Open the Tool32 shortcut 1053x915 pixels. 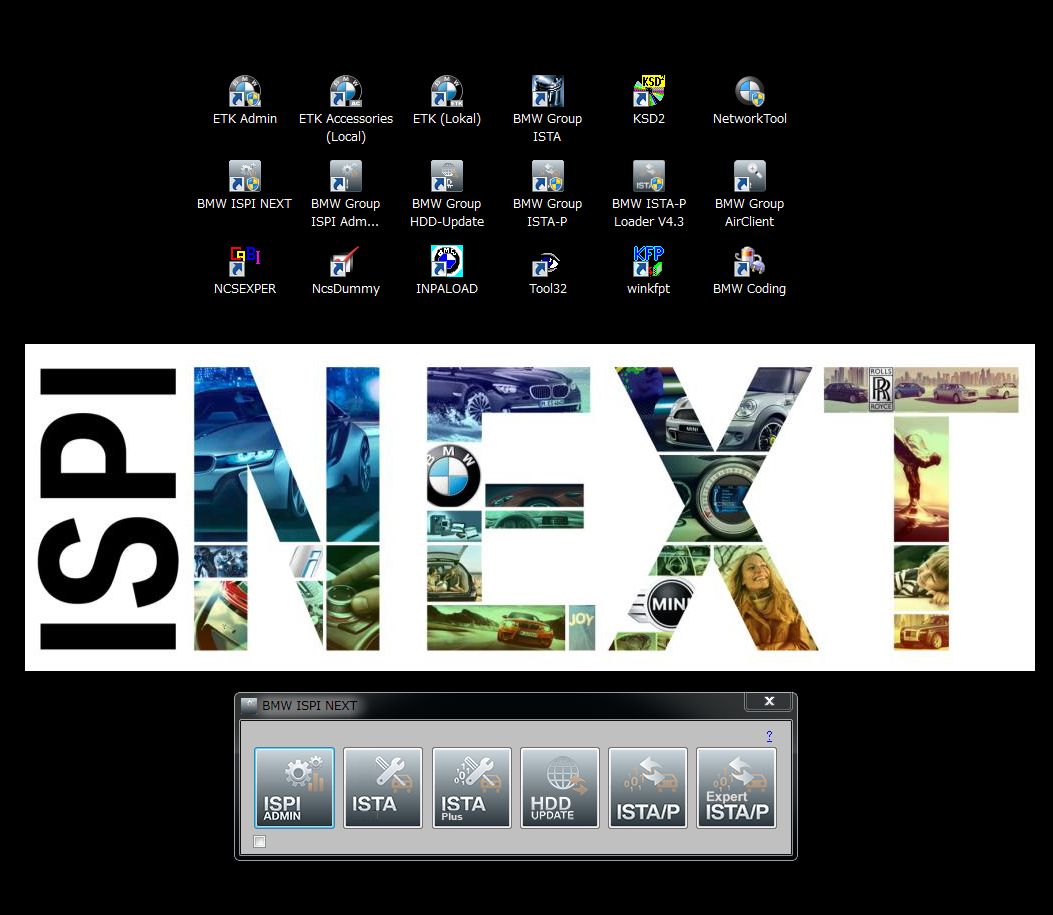pos(547,271)
